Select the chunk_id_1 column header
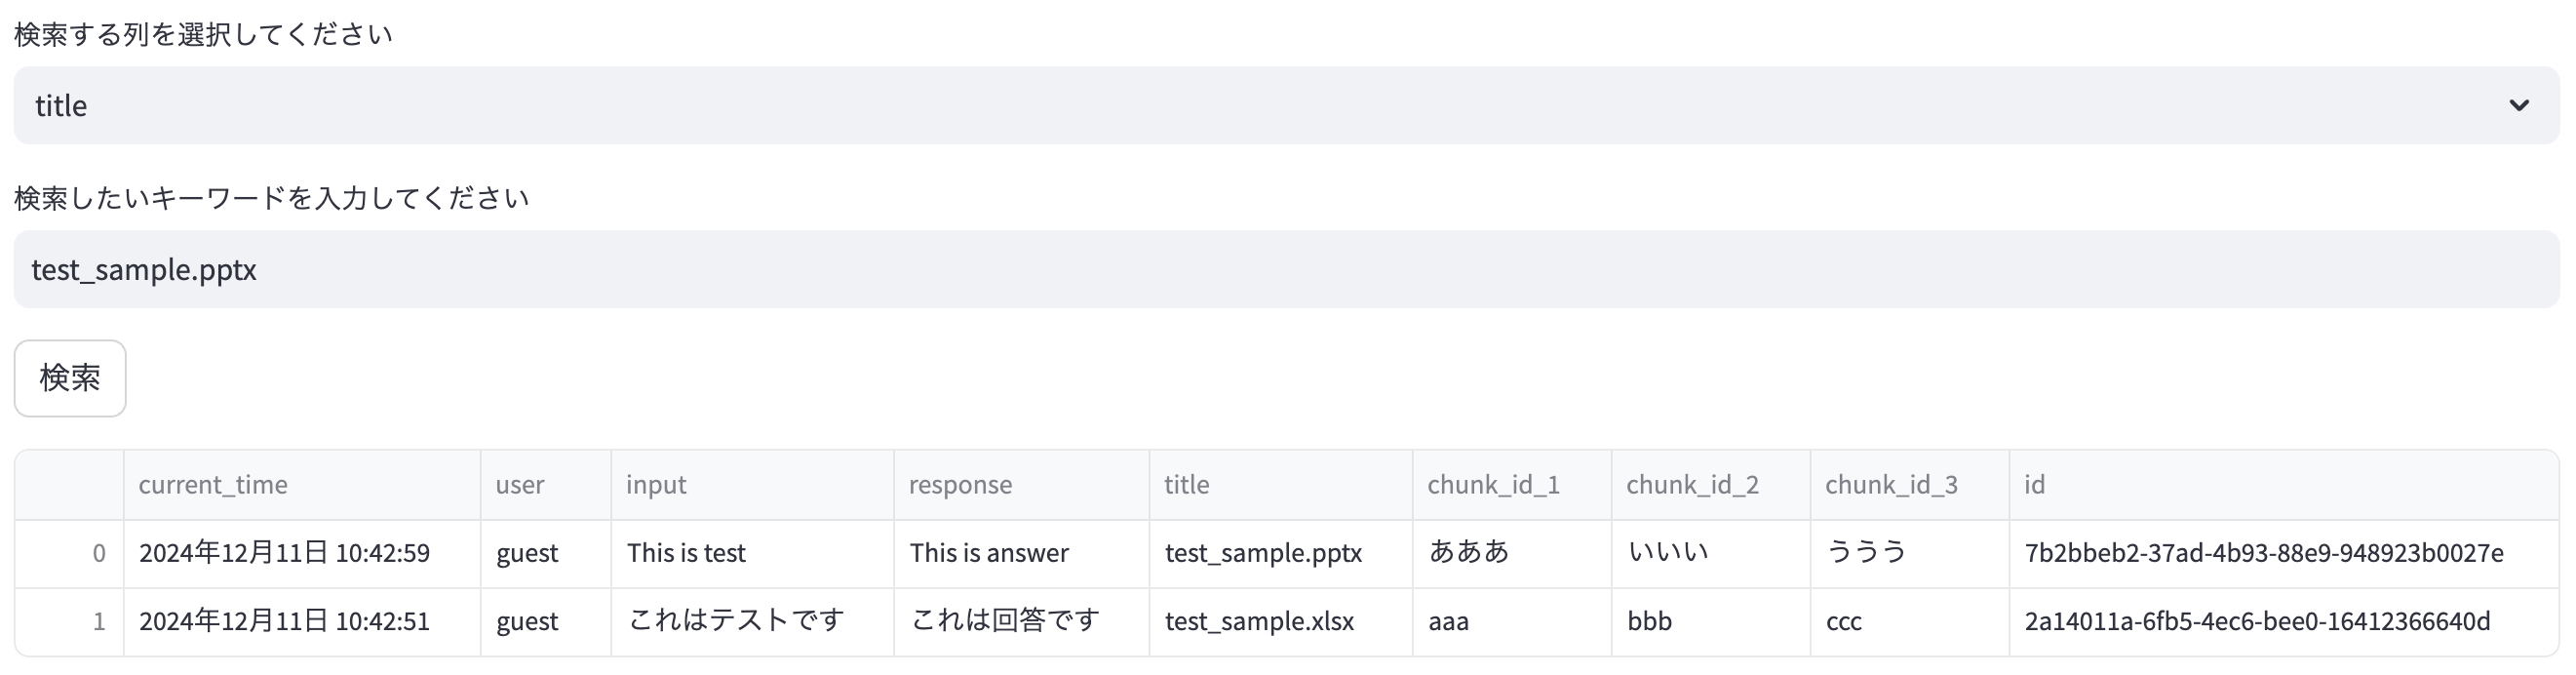Image resolution: width=2576 pixels, height=675 pixels. [x=1511, y=485]
